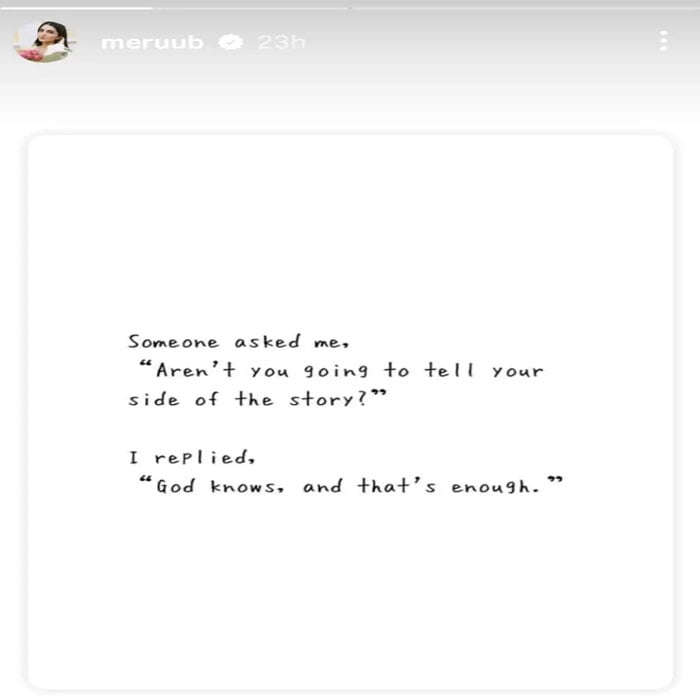Click the word "enough" in the reply
This screenshot has width=700, height=700.
[x=491, y=487]
